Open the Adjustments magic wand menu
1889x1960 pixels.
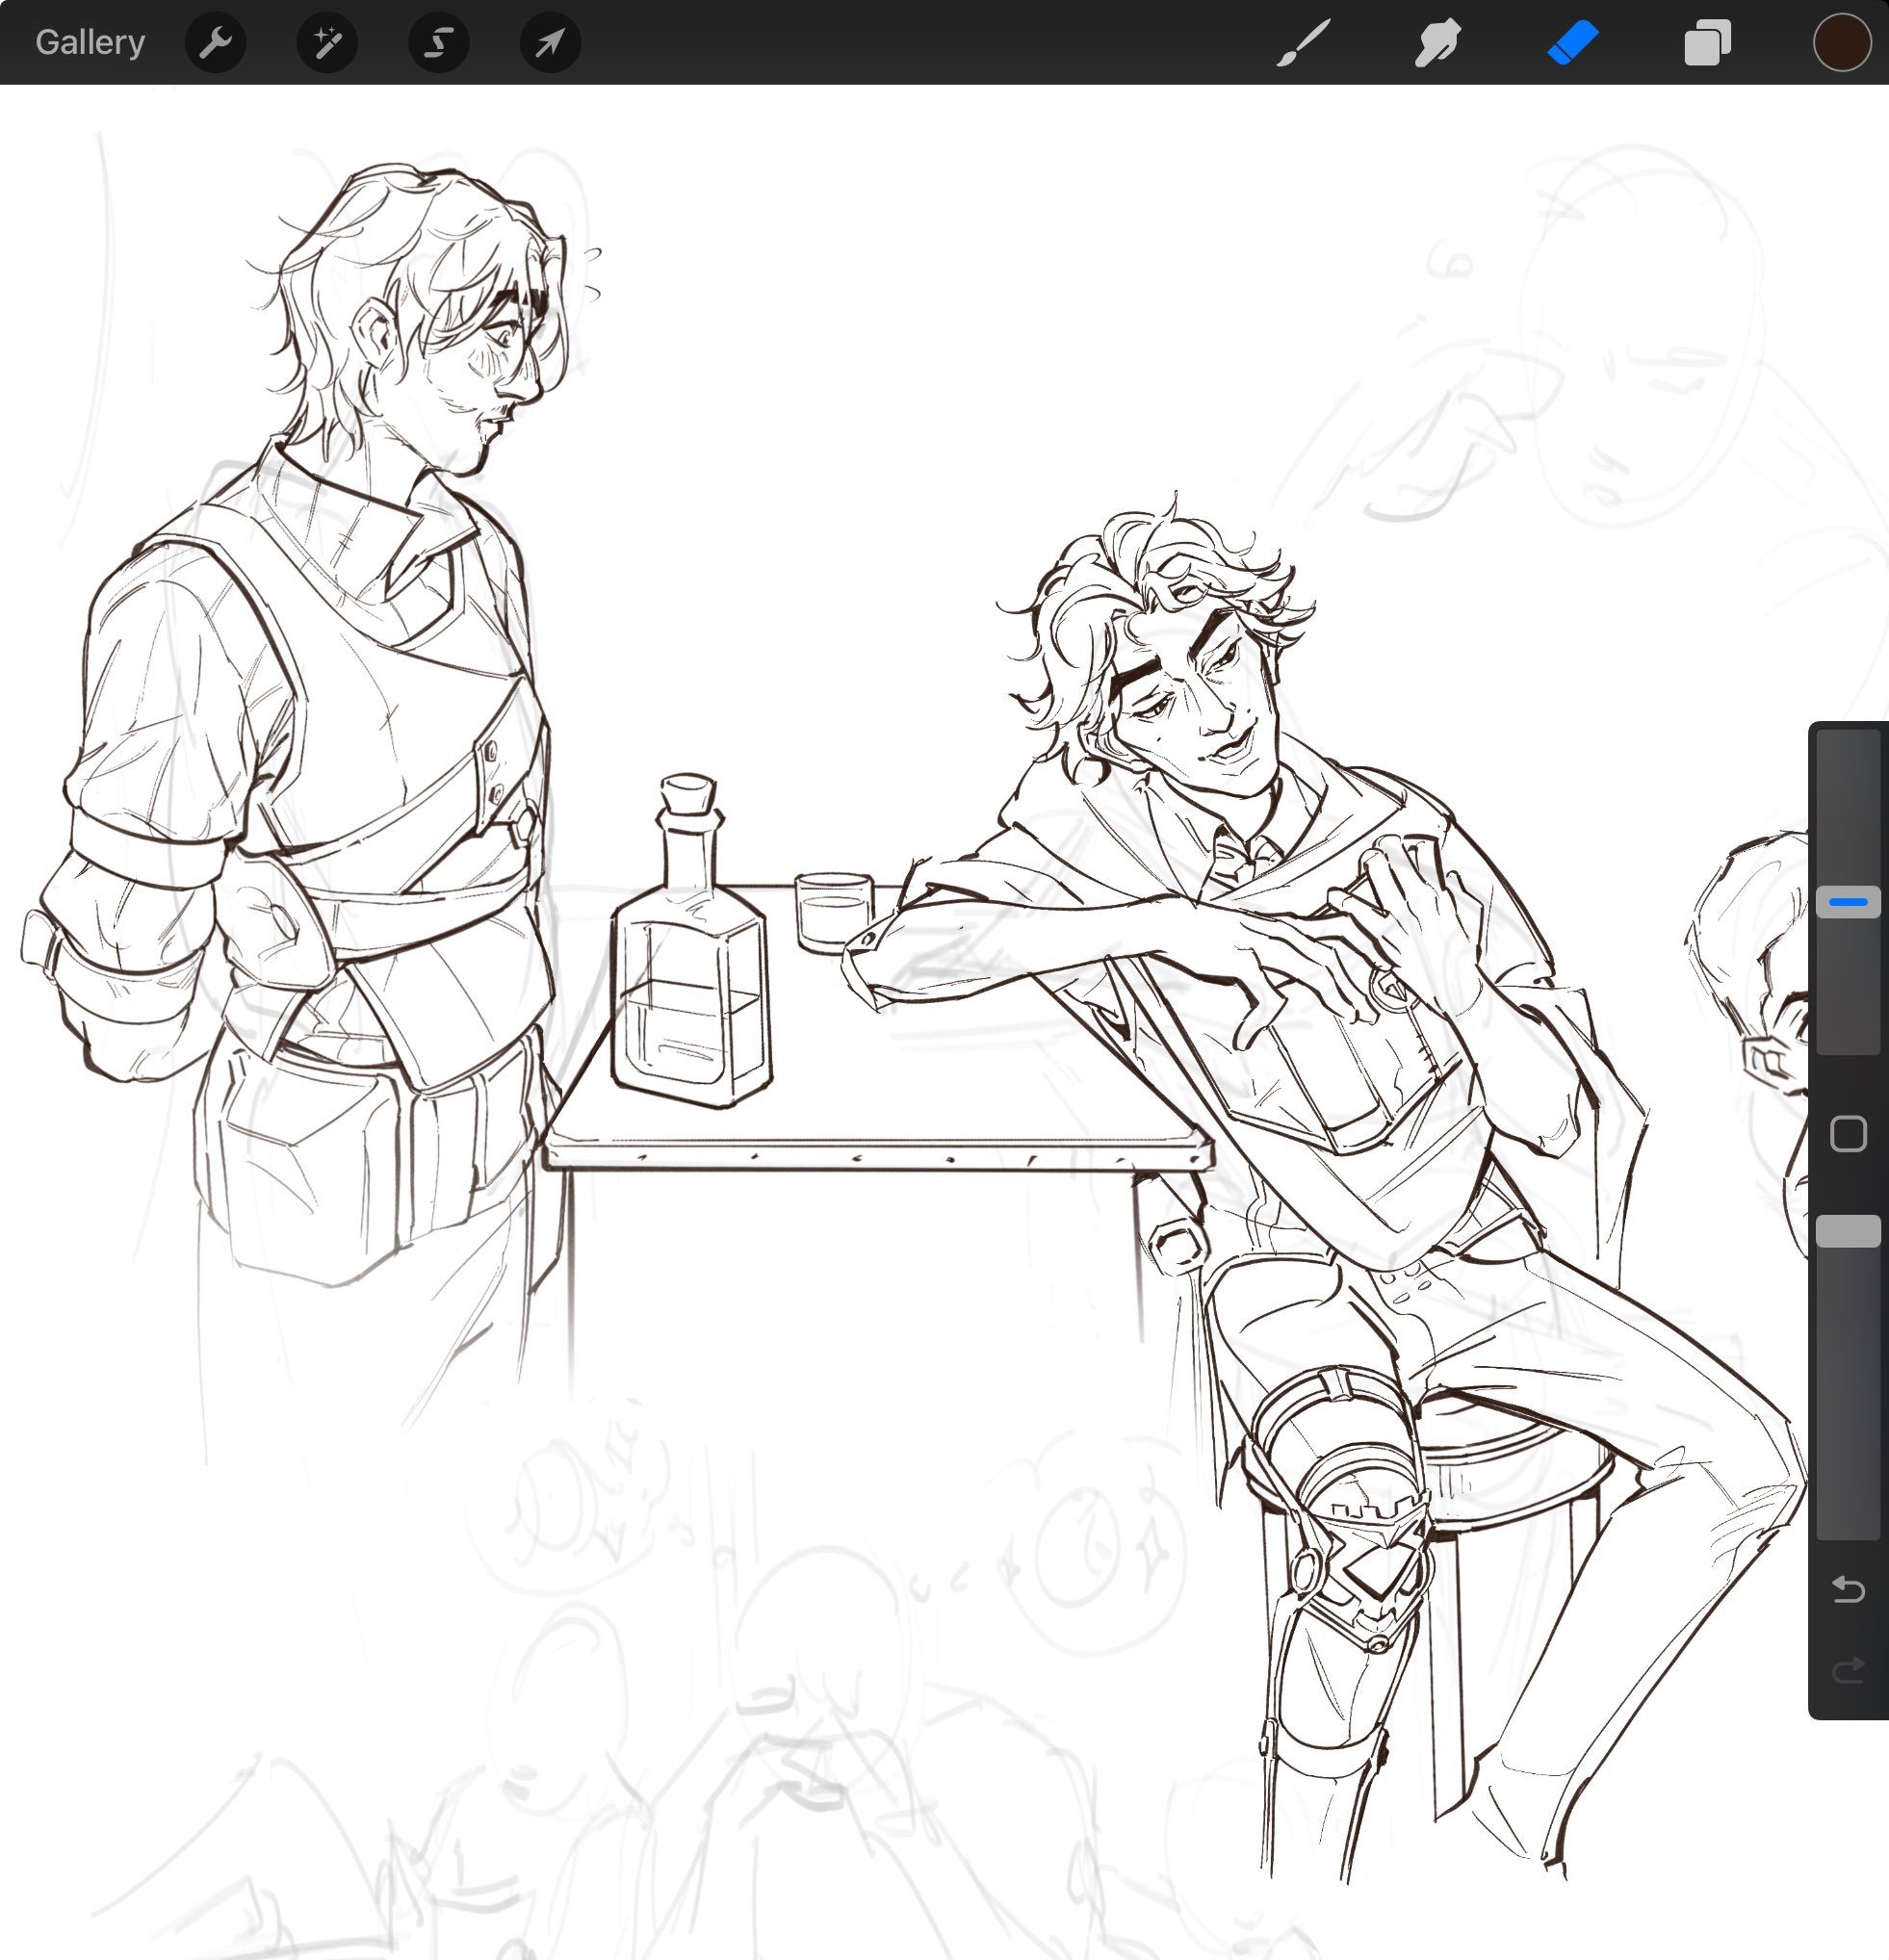(327, 42)
